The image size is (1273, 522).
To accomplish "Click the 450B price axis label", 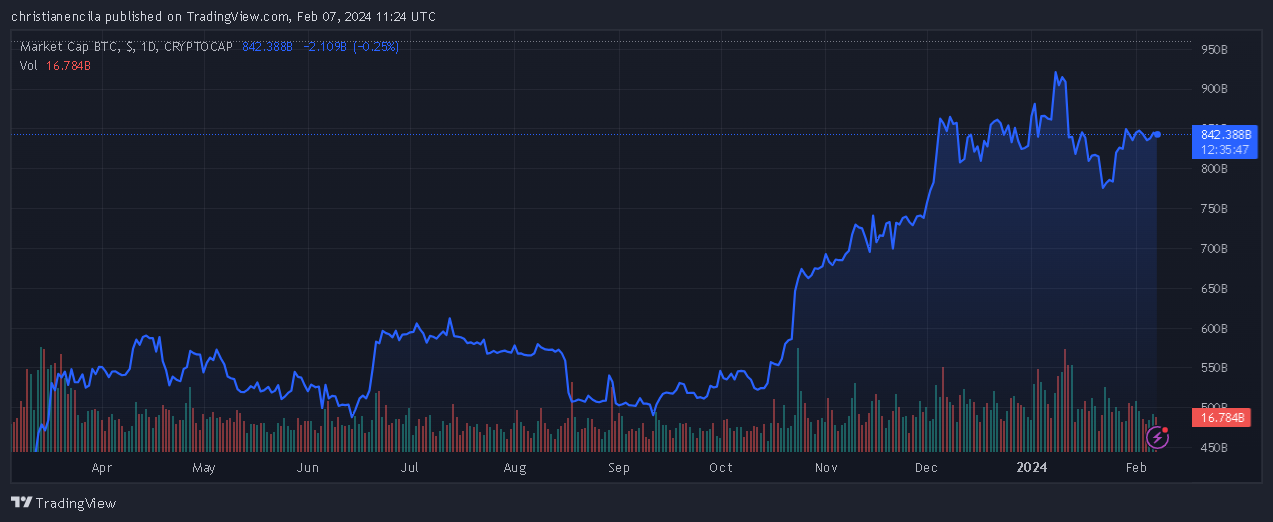I will (1214, 448).
